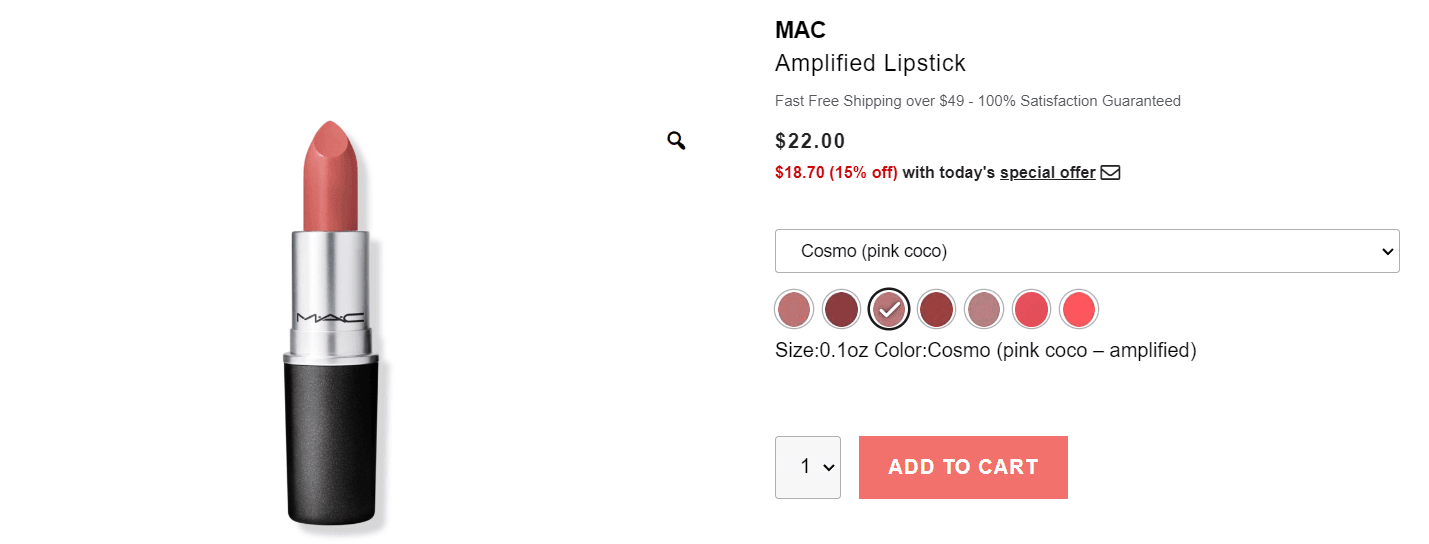The image size is (1429, 544).
Task: Click the $18.70 (15% off) discount text
Action: pyautogui.click(x=836, y=172)
